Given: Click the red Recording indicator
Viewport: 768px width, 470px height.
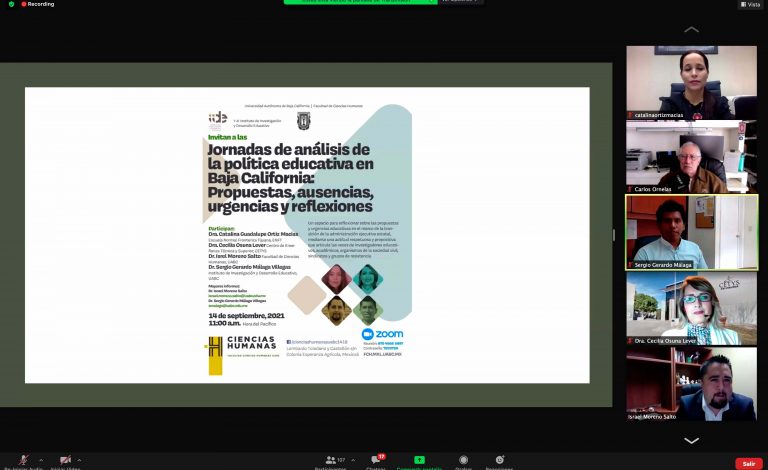Looking at the screenshot, I should [x=38, y=4].
